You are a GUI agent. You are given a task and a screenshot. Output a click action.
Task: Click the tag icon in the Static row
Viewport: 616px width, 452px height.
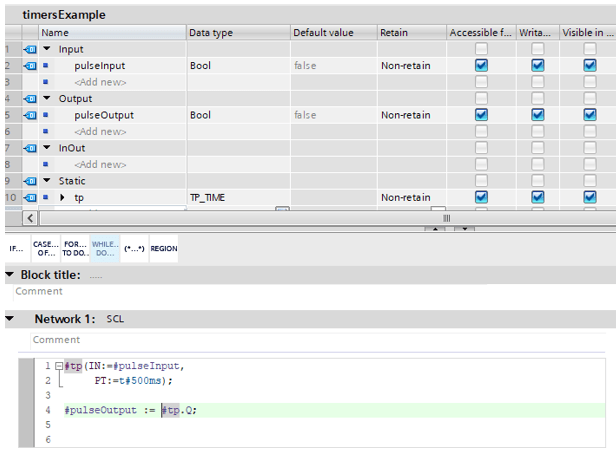tap(30, 181)
